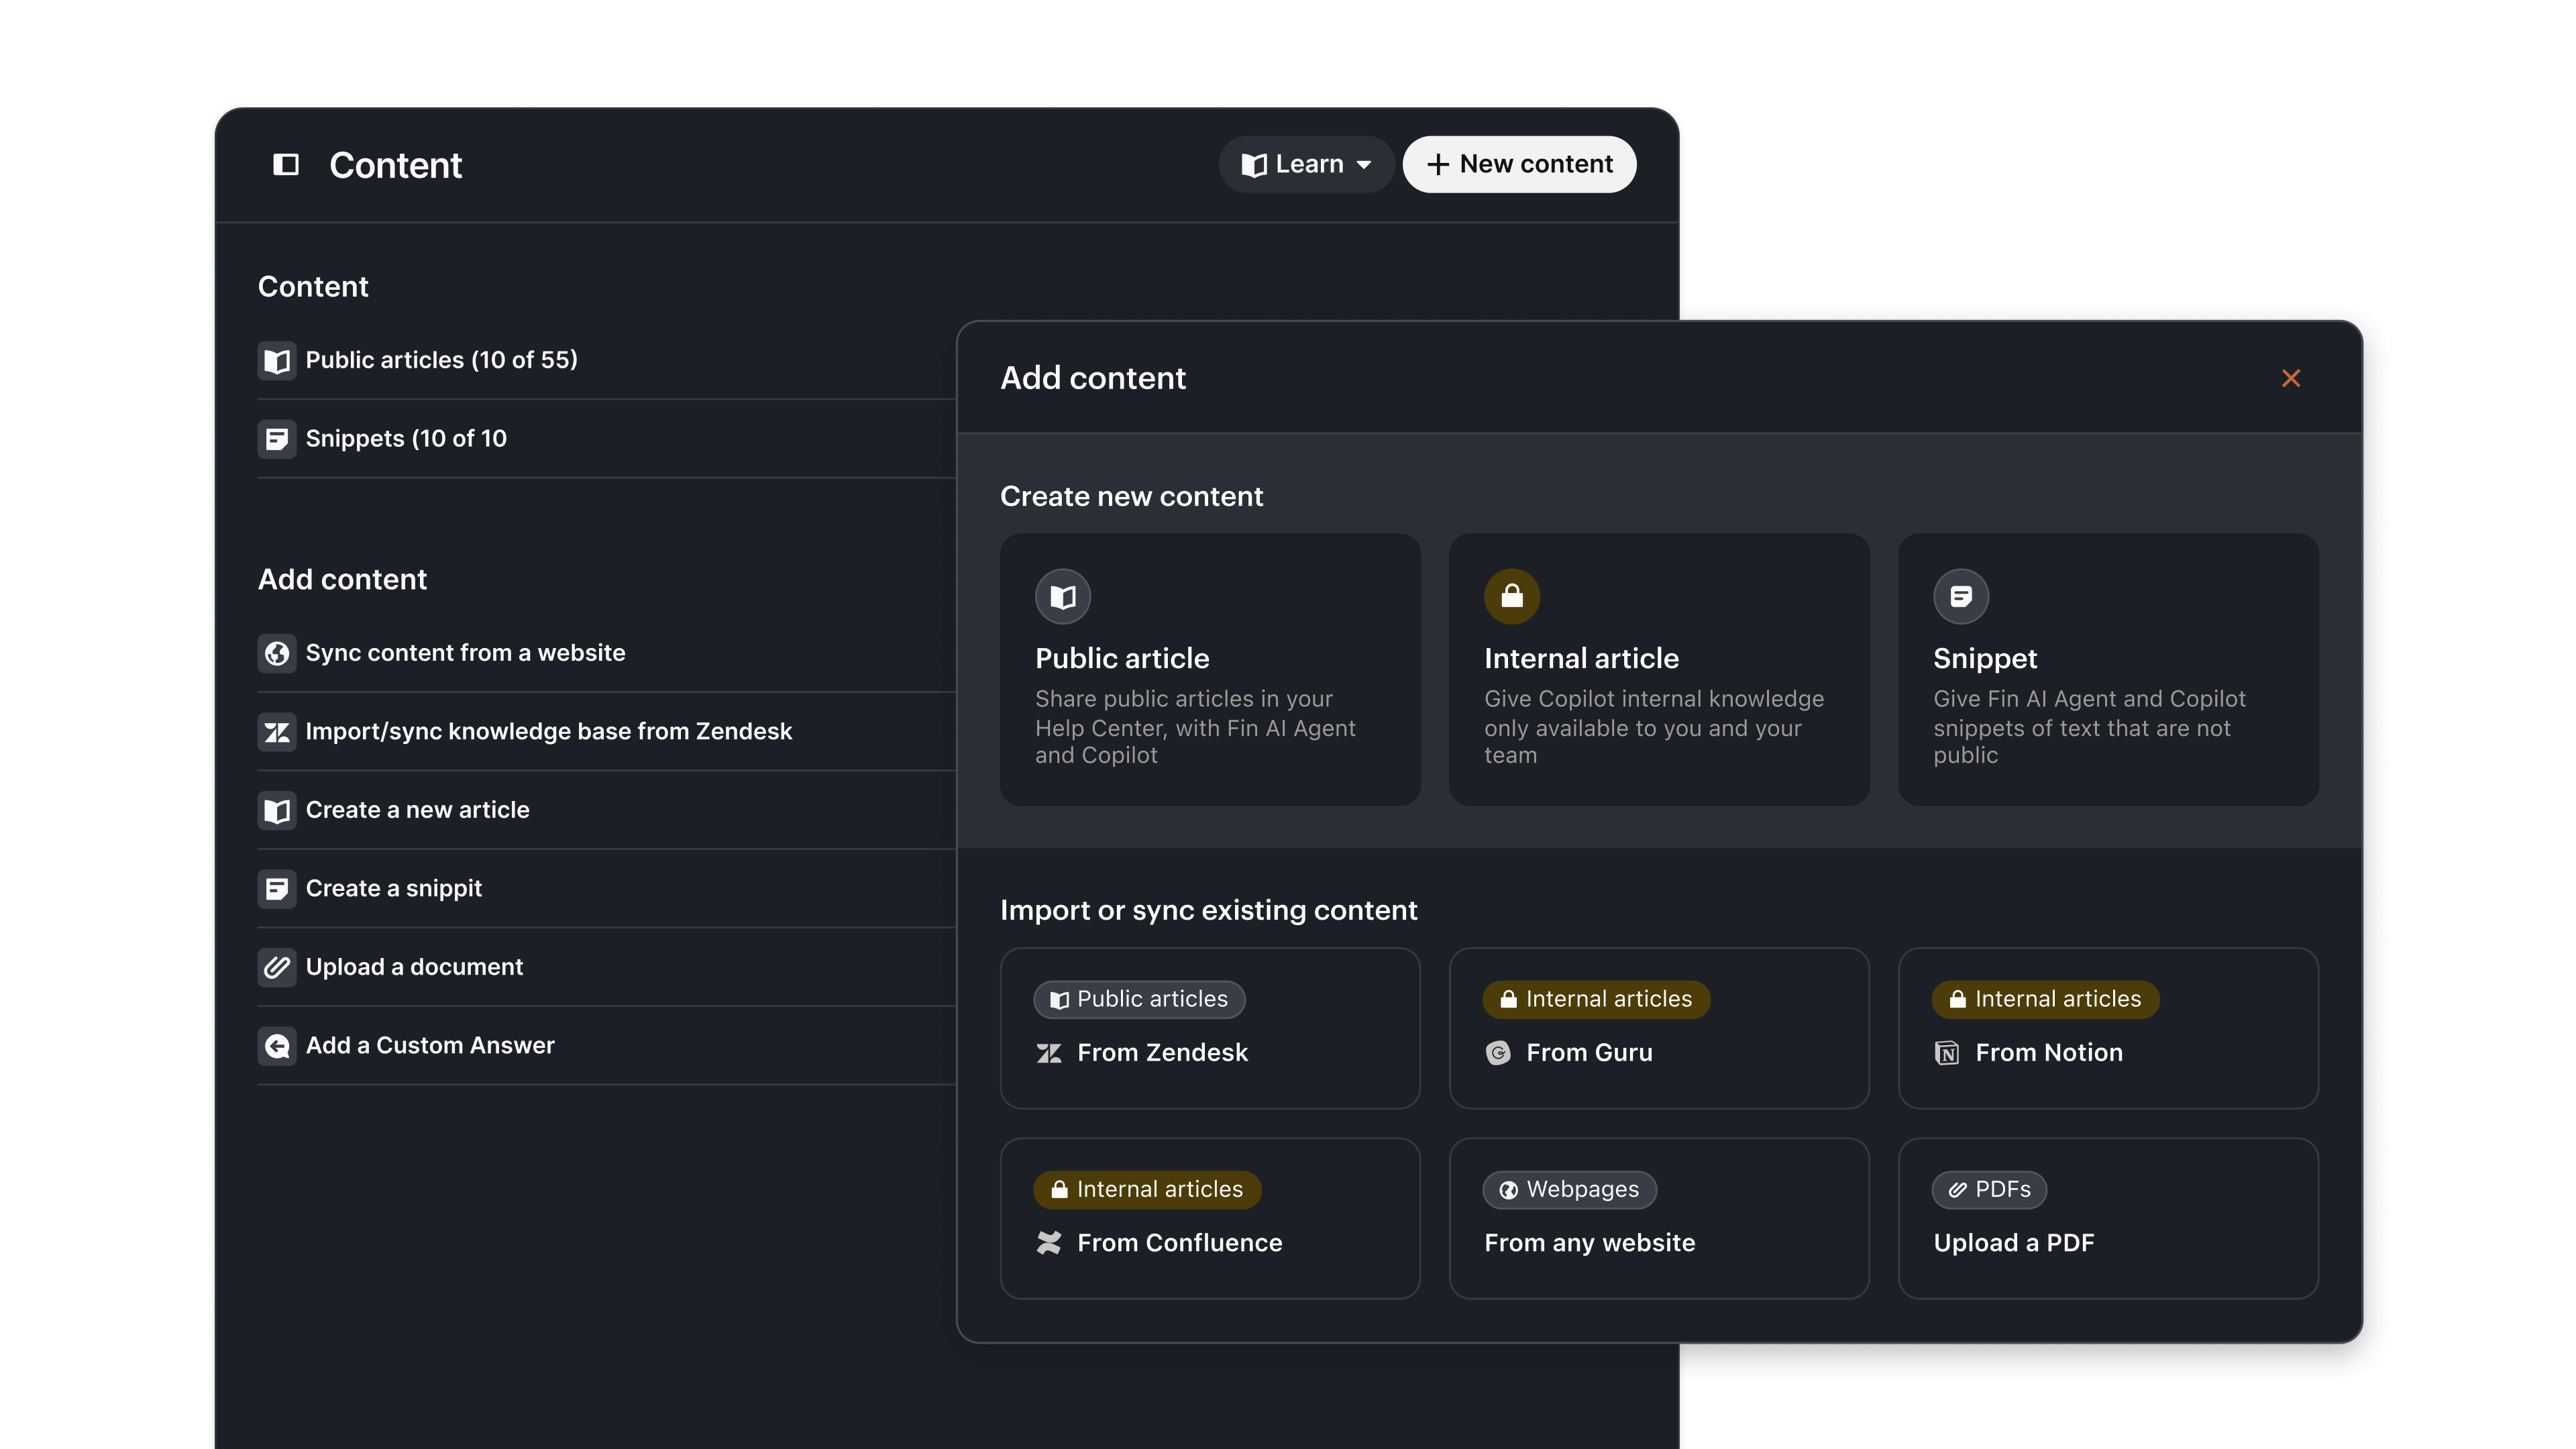This screenshot has height=1449, width=2576.
Task: Click the Notion icon in From Notion
Action: click(x=1947, y=1053)
